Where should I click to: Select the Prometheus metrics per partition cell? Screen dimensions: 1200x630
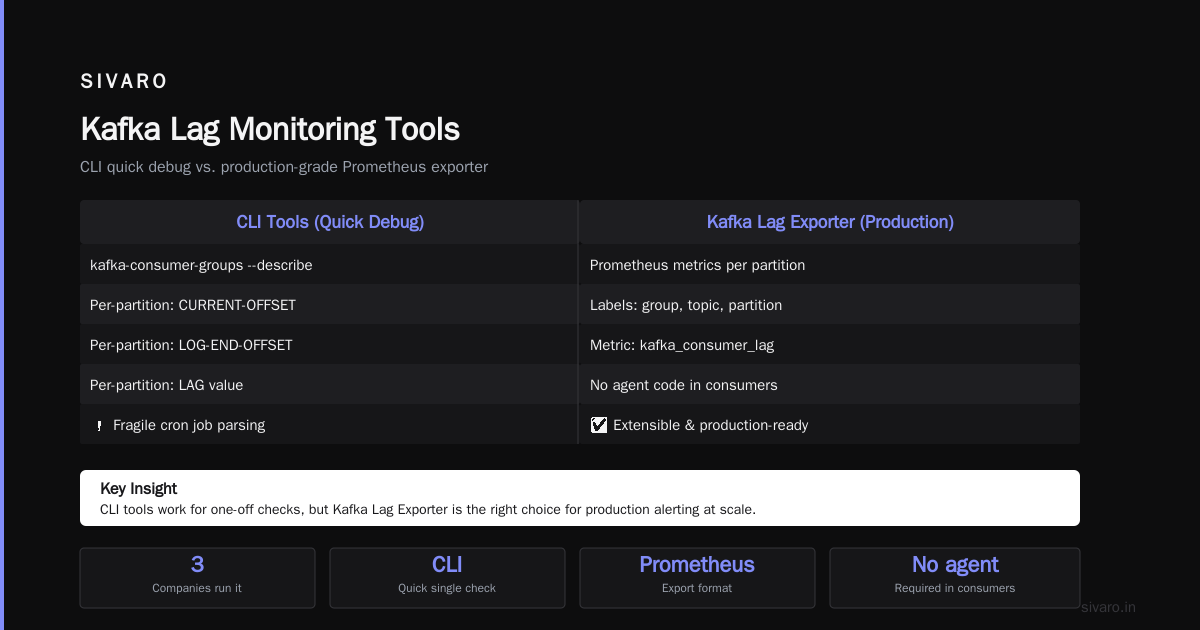(x=830, y=265)
